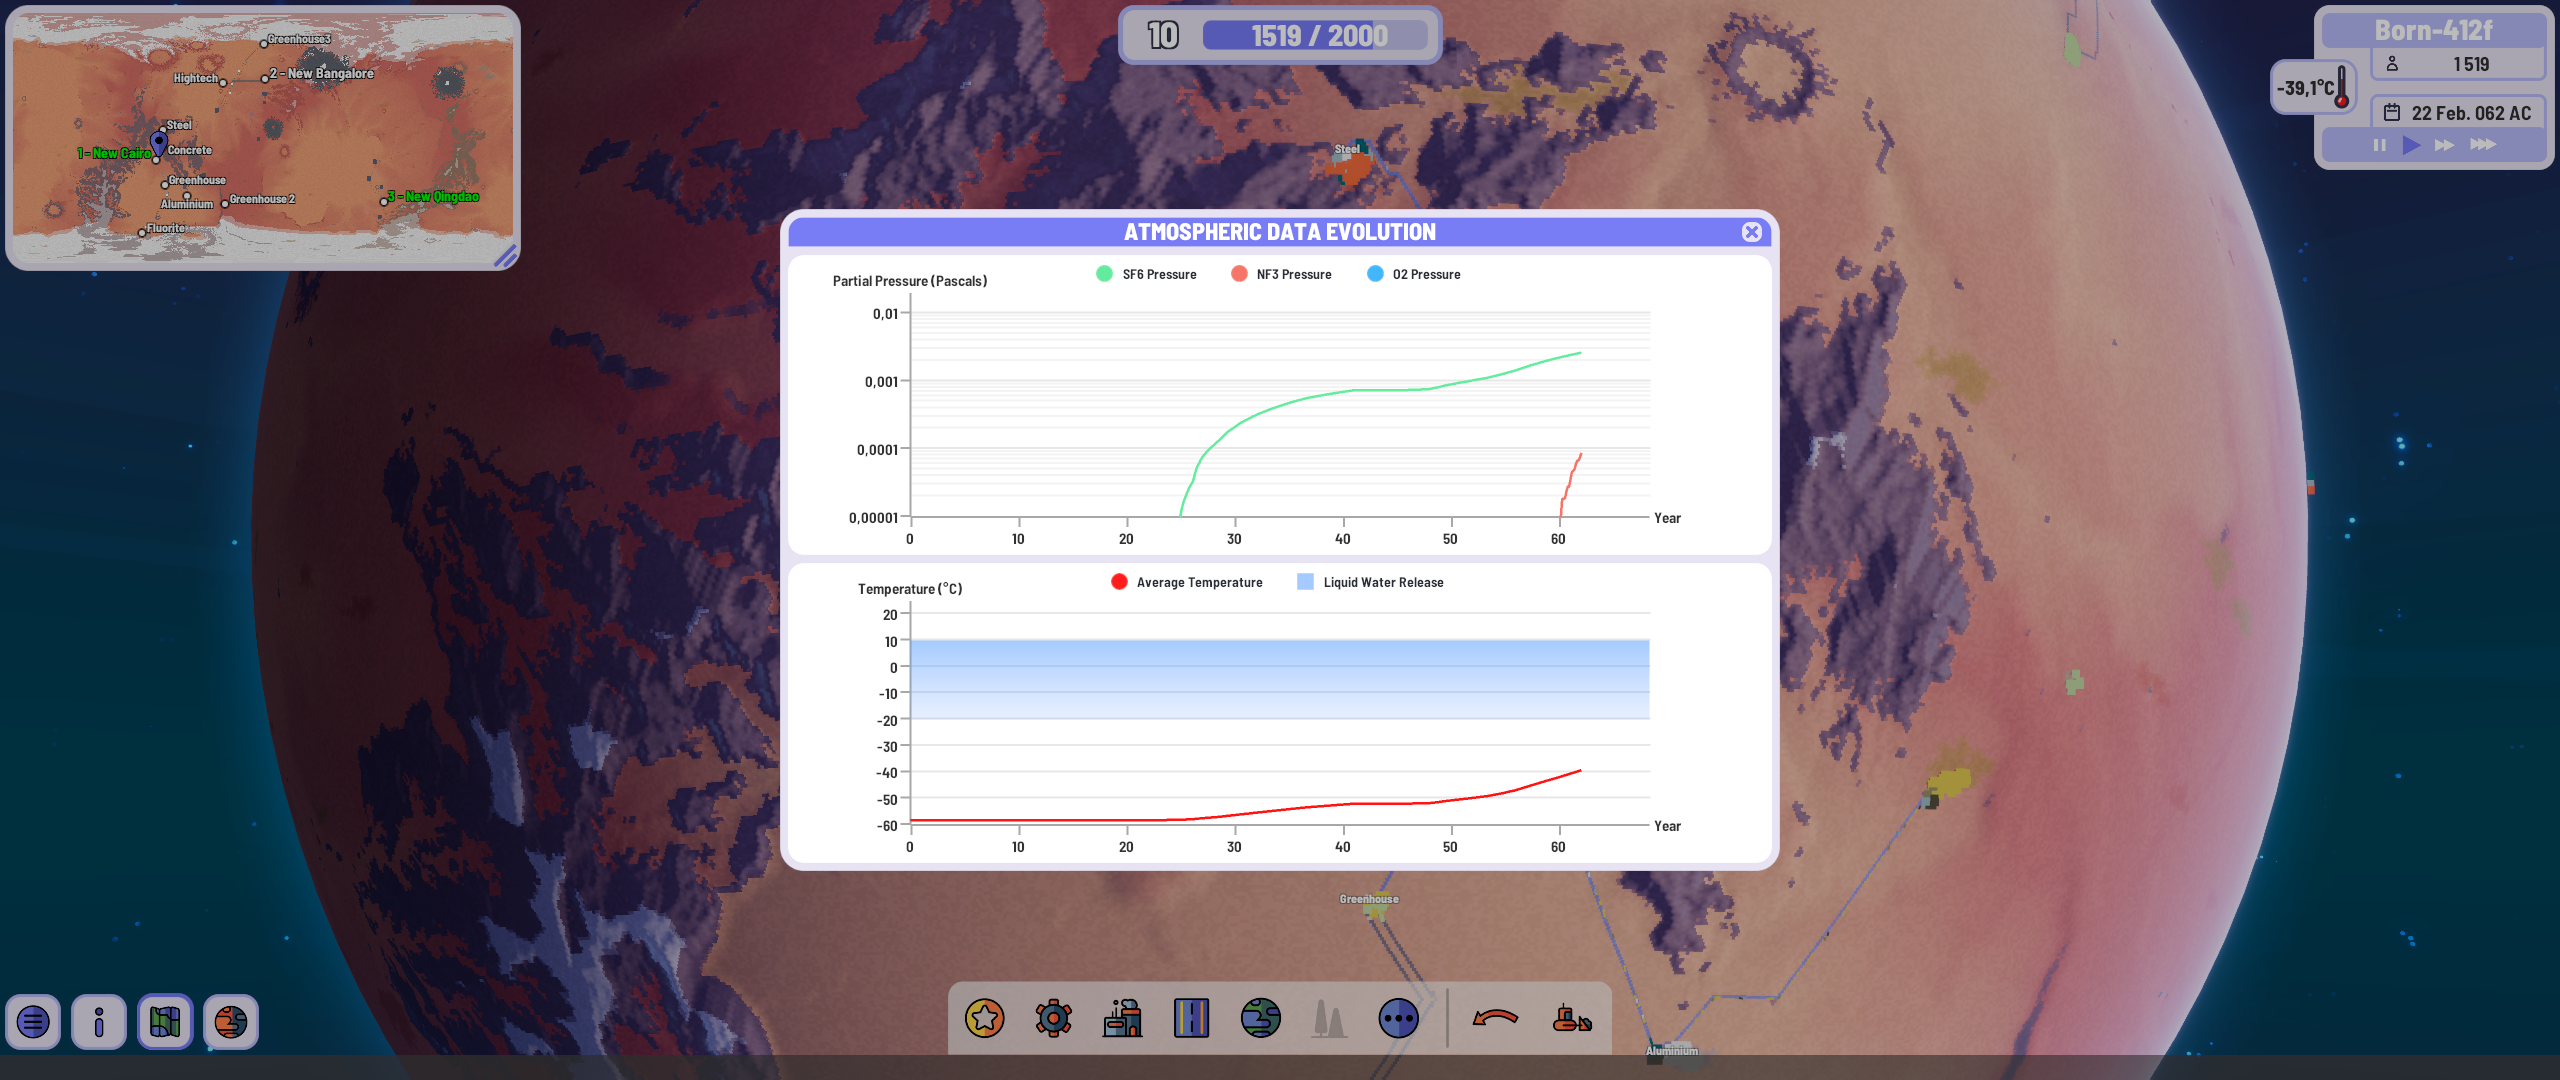This screenshot has width=2560, height=1080.
Task: Open the gear resources build category
Action: pyautogui.click(x=1053, y=1019)
